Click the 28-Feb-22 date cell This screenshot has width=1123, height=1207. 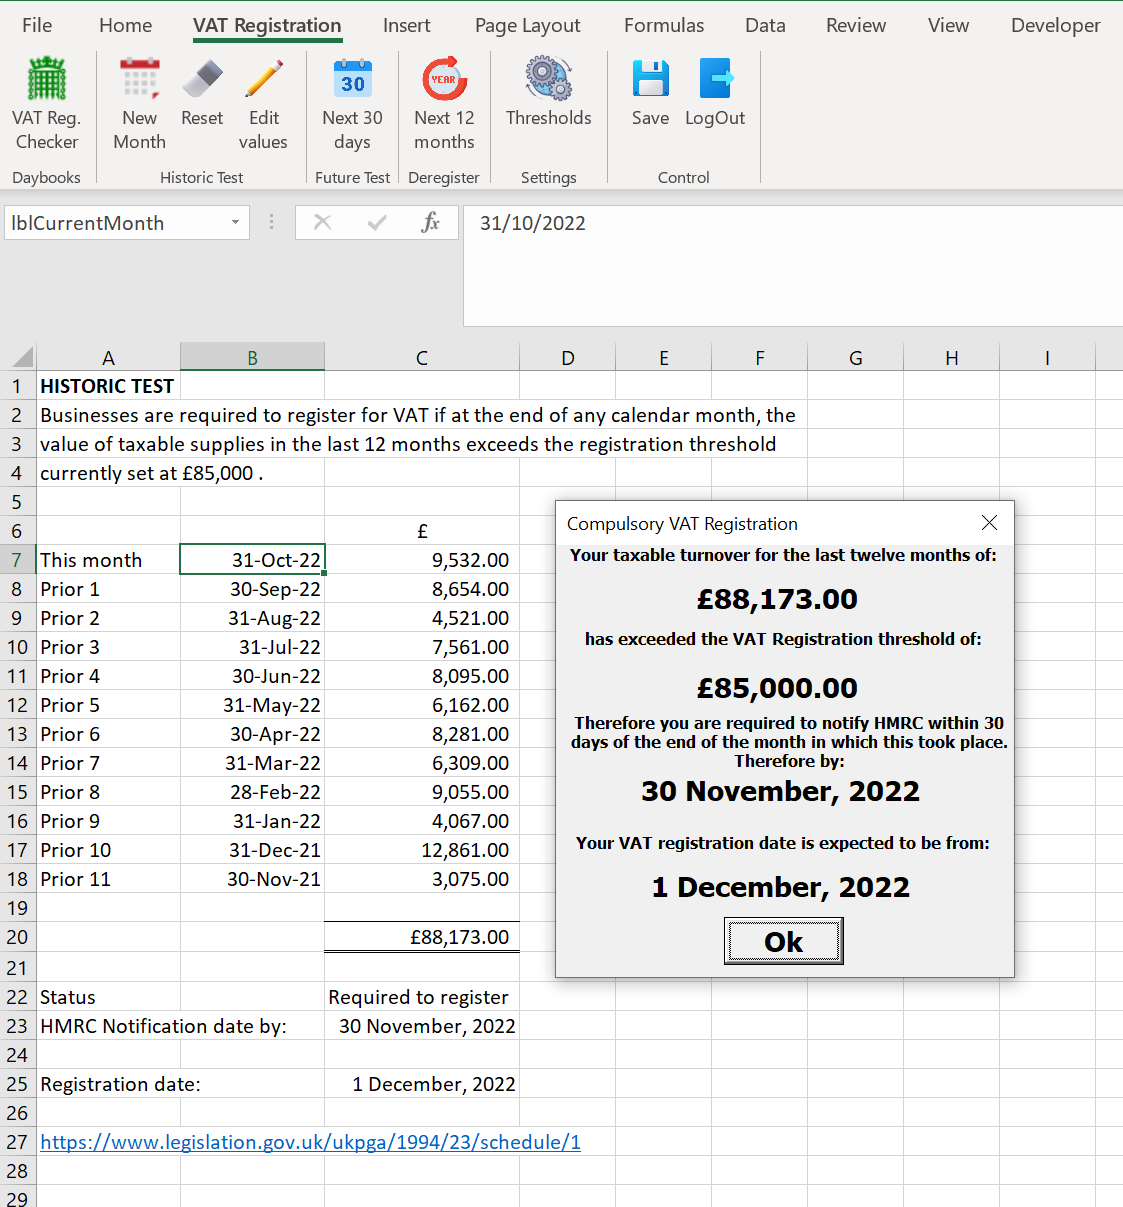point(252,792)
